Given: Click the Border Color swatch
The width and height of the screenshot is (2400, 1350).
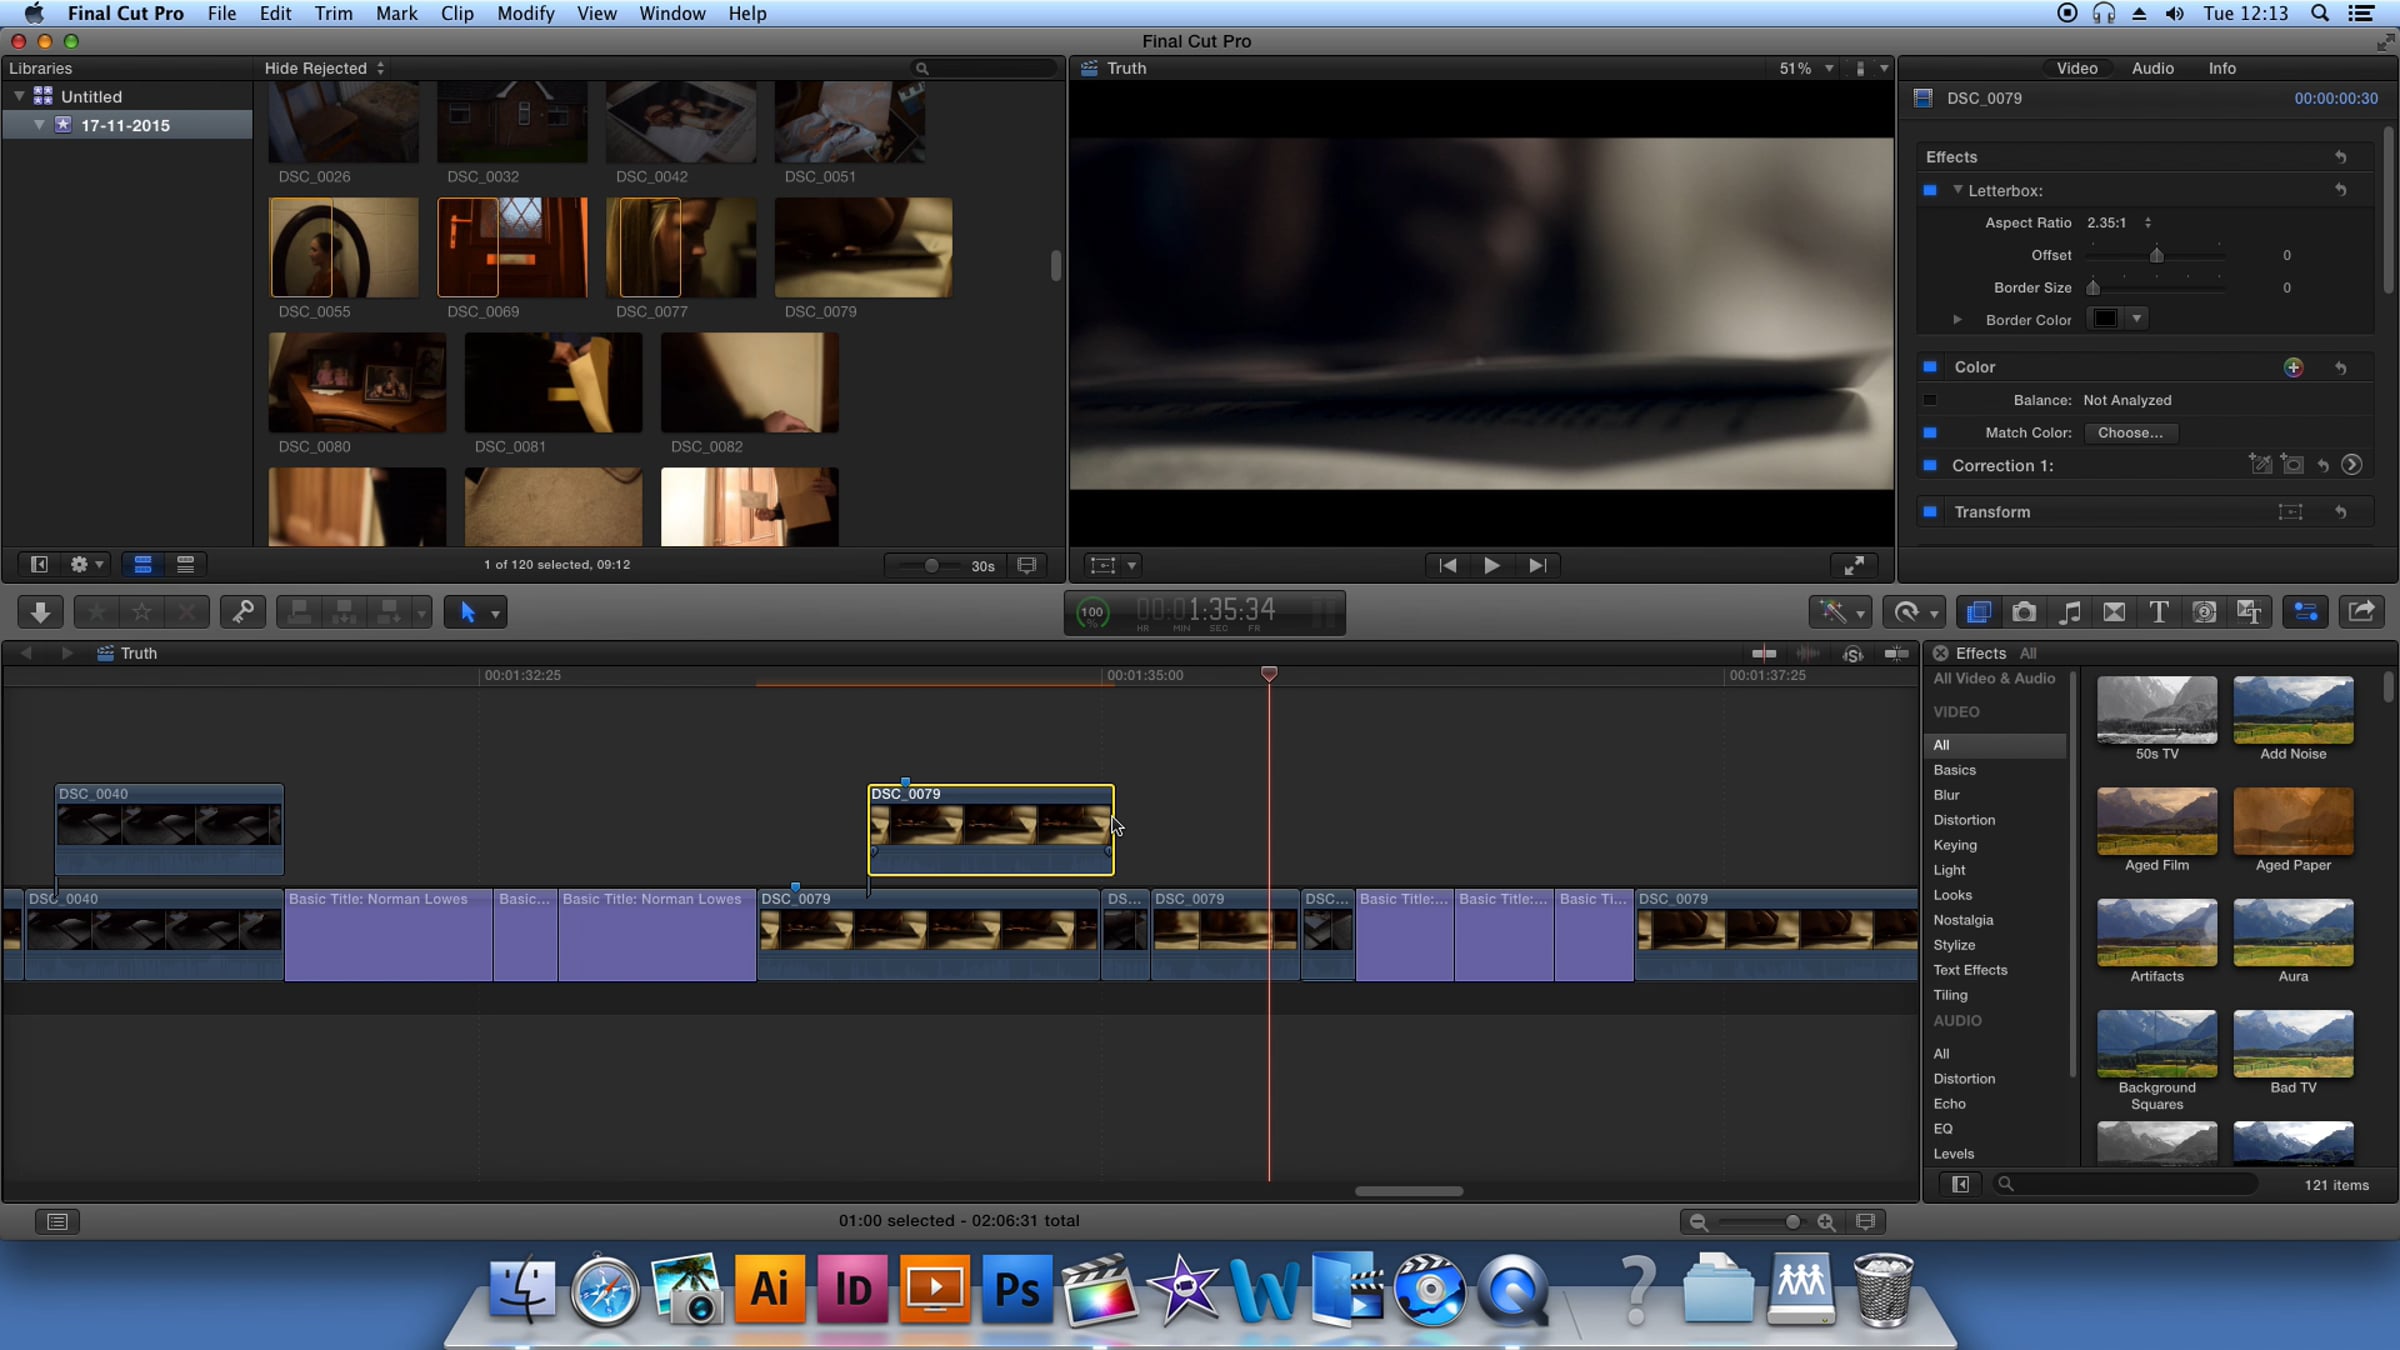Looking at the screenshot, I should click(2105, 319).
